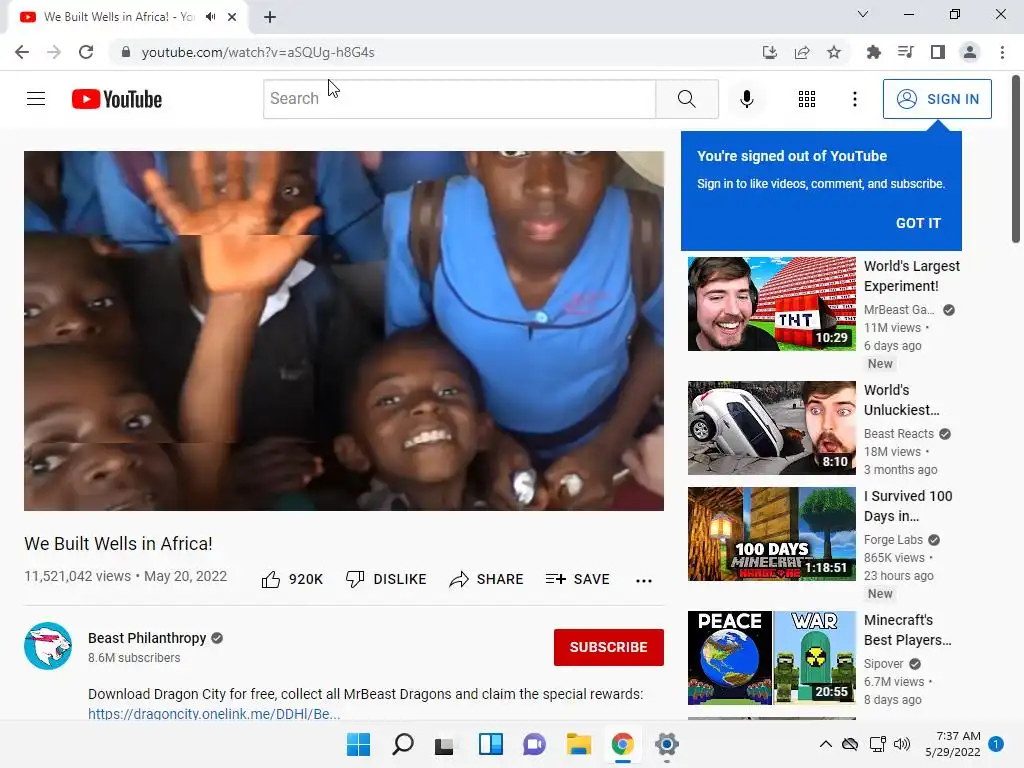The image size is (1024, 768).
Task: Open notification badge beside the clock
Action: pyautogui.click(x=996, y=744)
